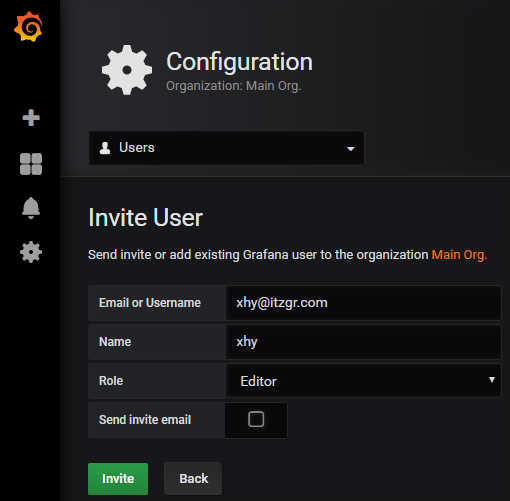Image resolution: width=510 pixels, height=501 pixels.
Task: Click the green Invite button
Action: (x=118, y=479)
